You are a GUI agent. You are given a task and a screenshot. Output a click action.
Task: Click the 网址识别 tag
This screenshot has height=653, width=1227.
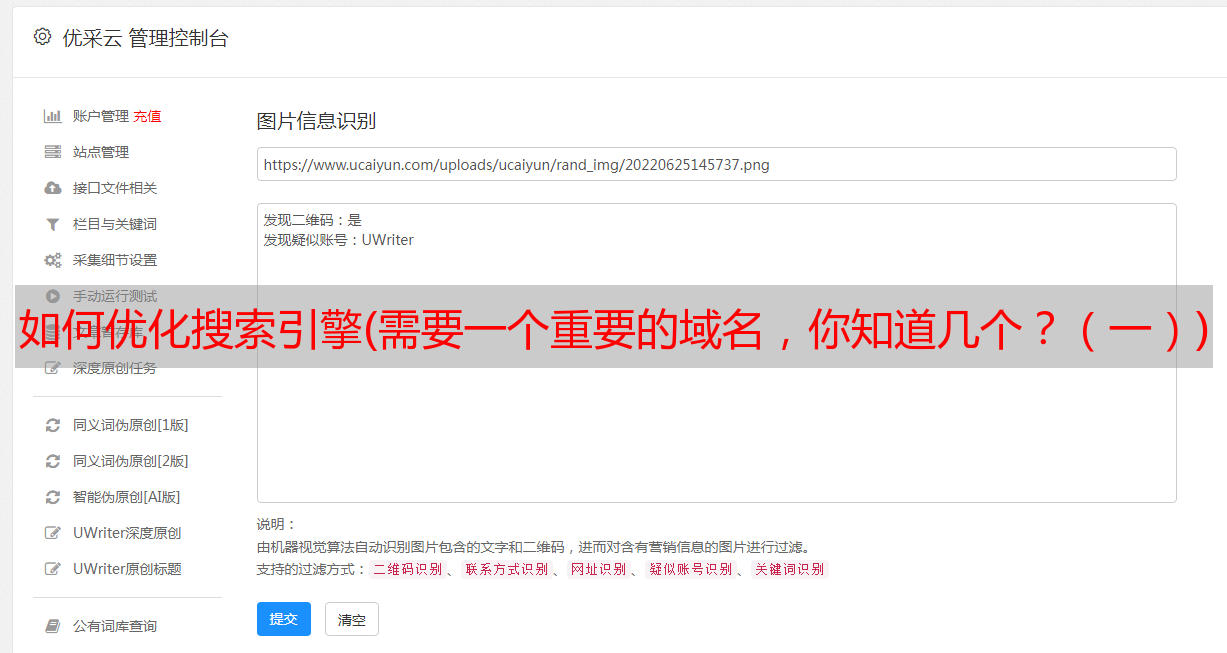[x=598, y=569]
